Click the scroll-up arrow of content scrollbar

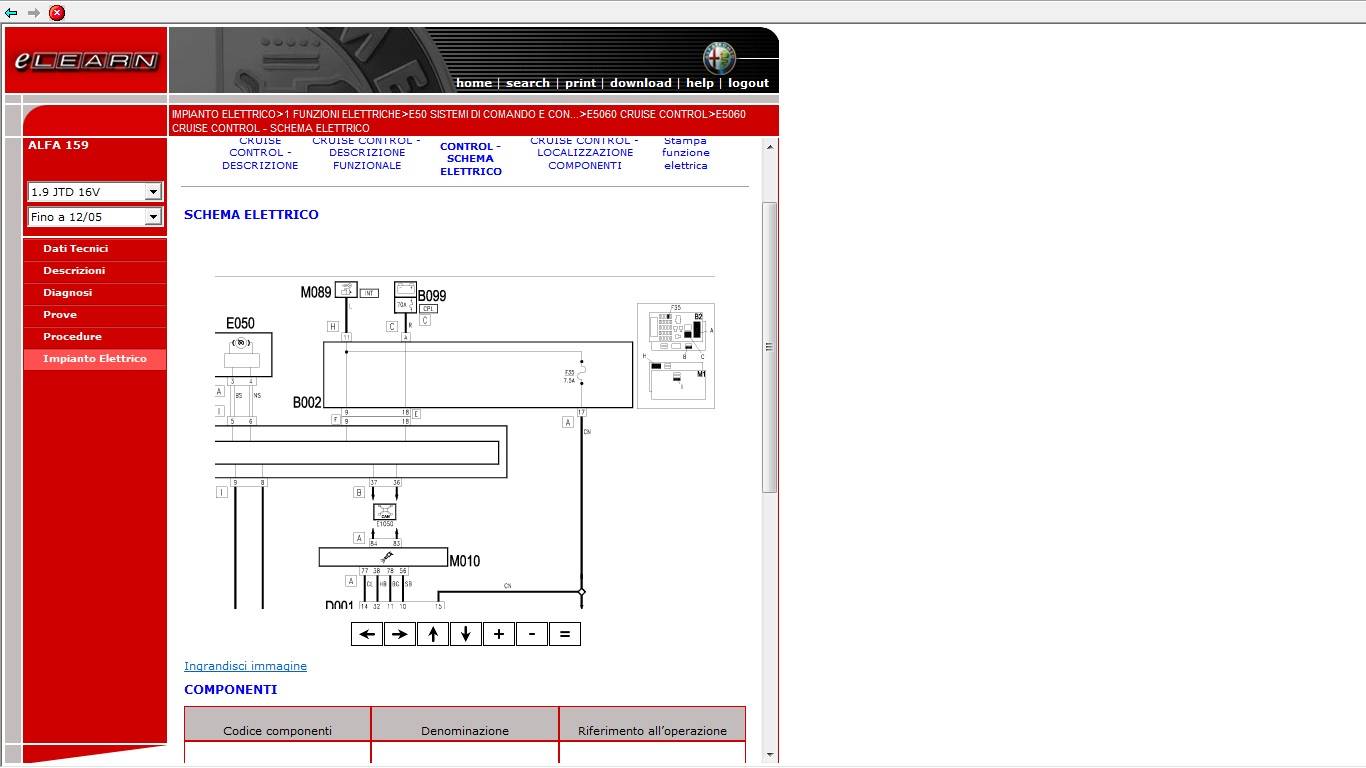(x=769, y=147)
